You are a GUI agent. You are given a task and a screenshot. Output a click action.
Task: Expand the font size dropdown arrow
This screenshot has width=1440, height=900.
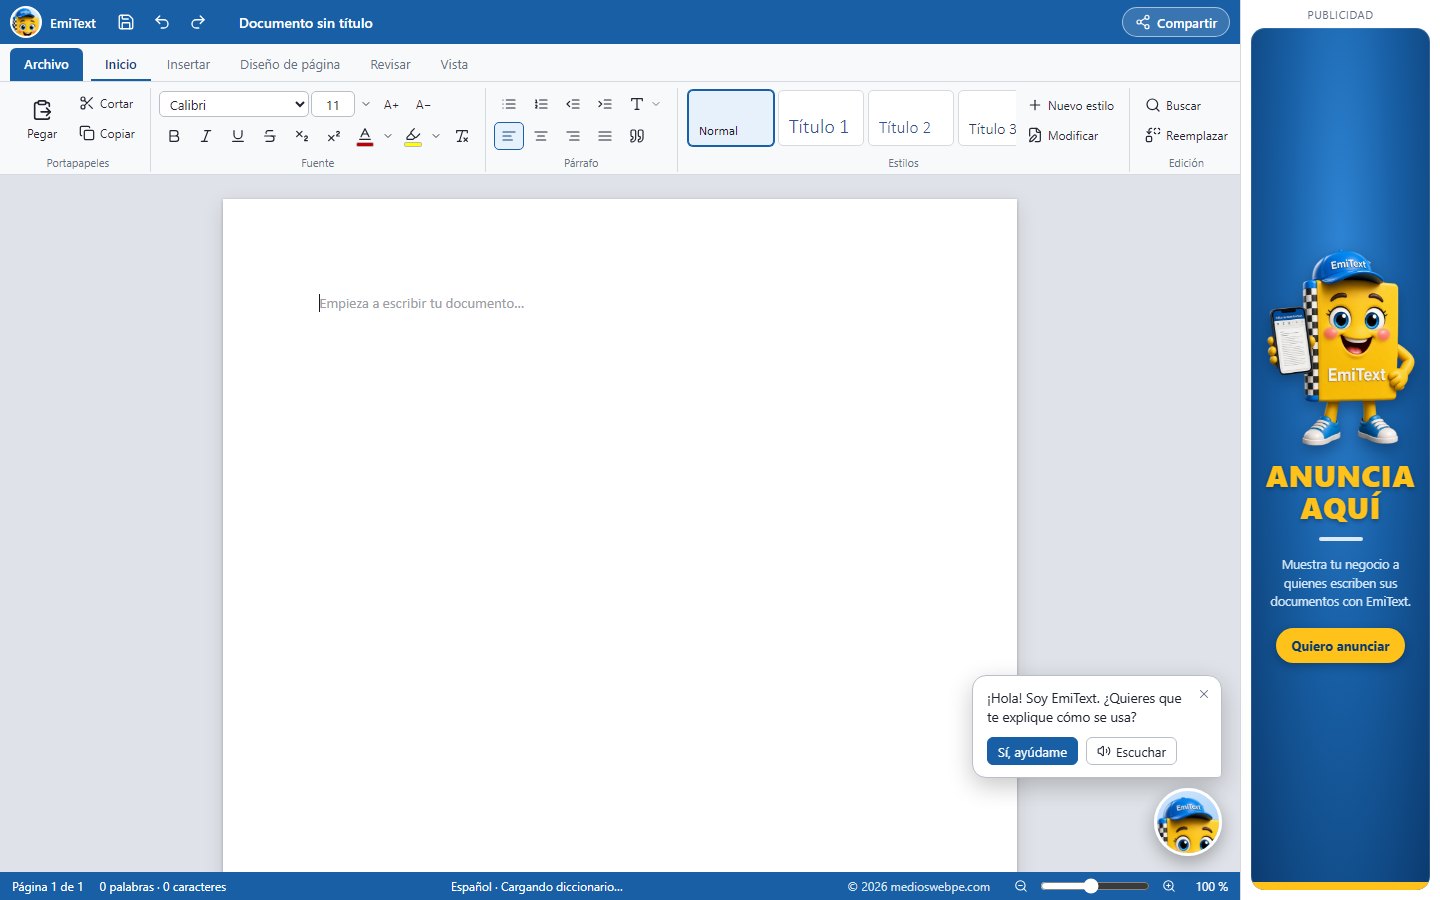point(366,105)
